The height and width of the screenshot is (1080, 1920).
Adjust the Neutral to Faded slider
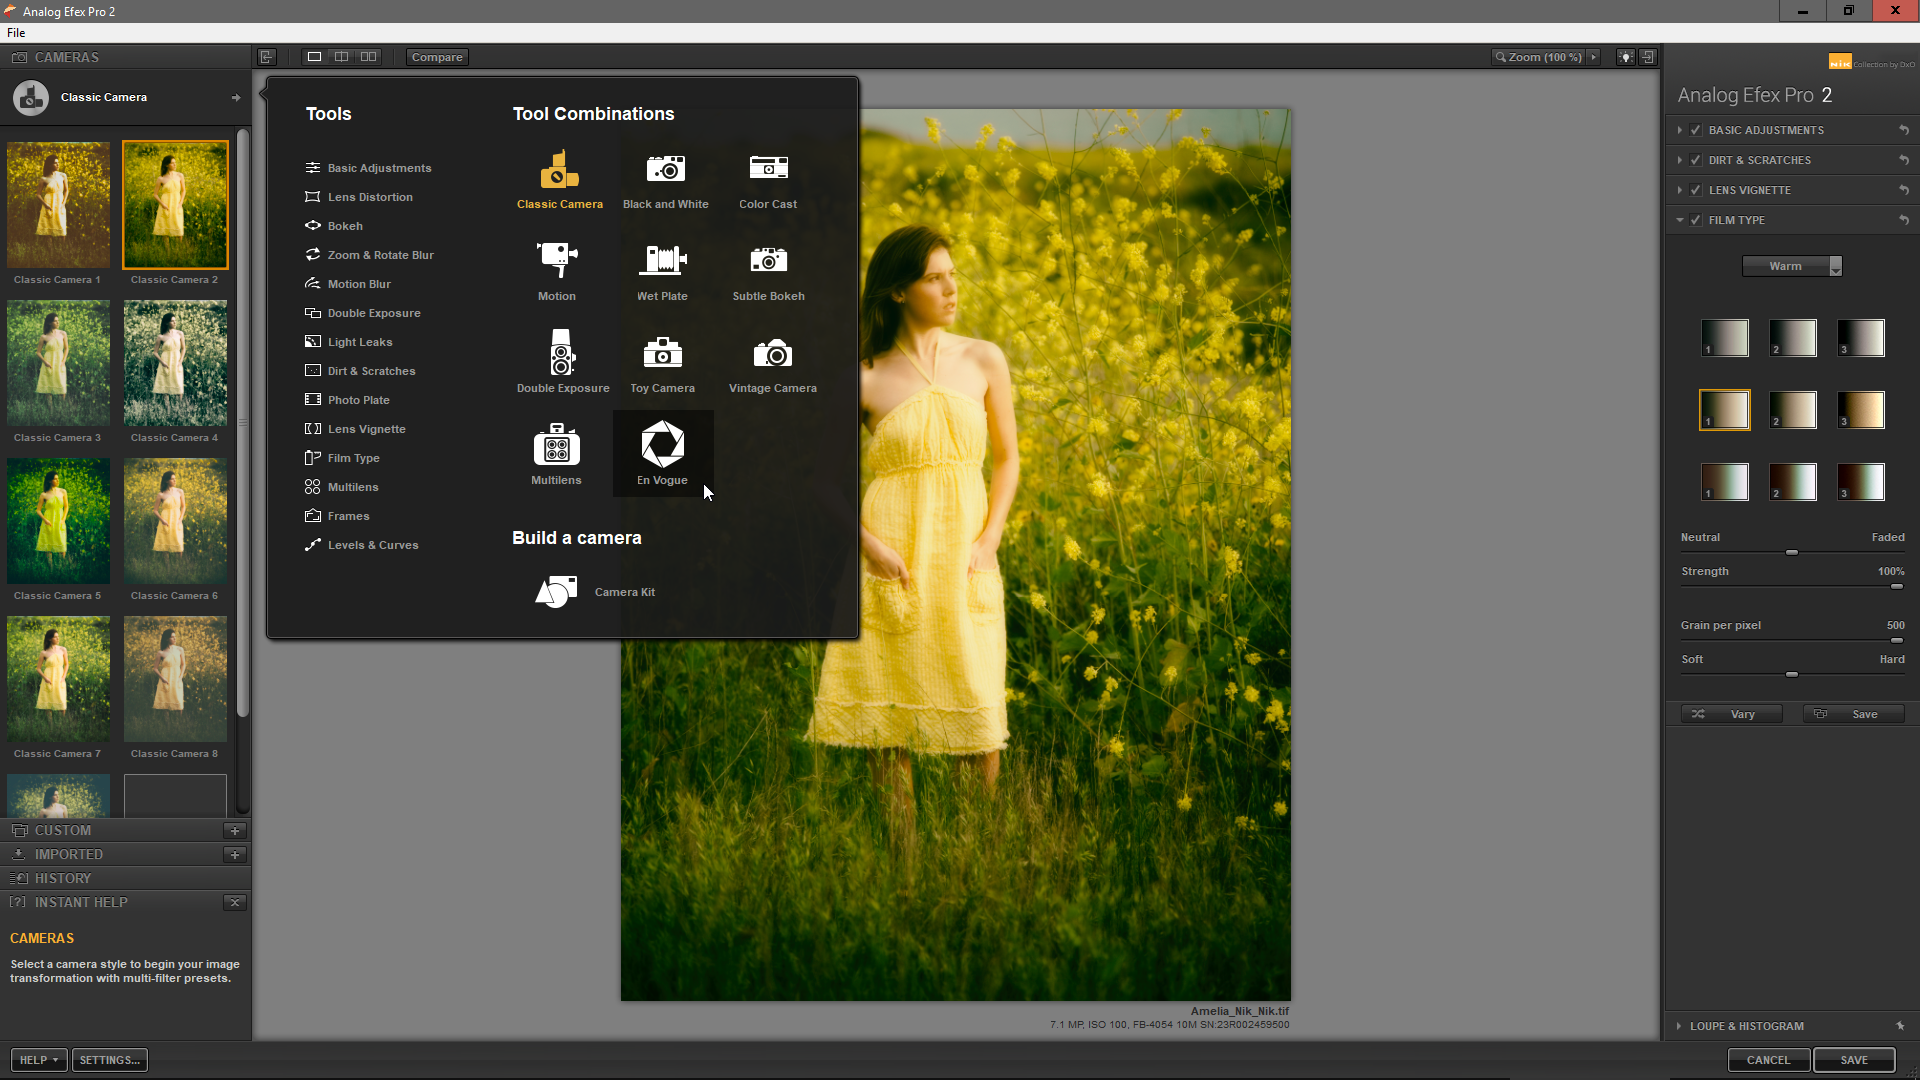1792,552
